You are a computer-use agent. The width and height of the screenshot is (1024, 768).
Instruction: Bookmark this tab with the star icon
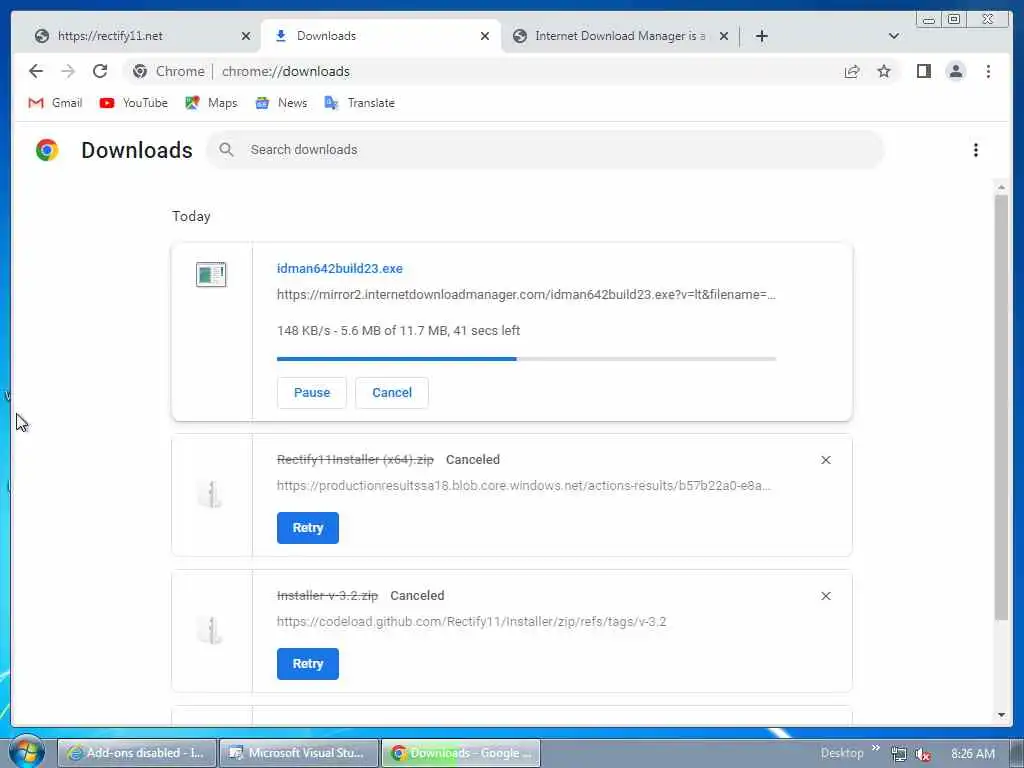(884, 71)
